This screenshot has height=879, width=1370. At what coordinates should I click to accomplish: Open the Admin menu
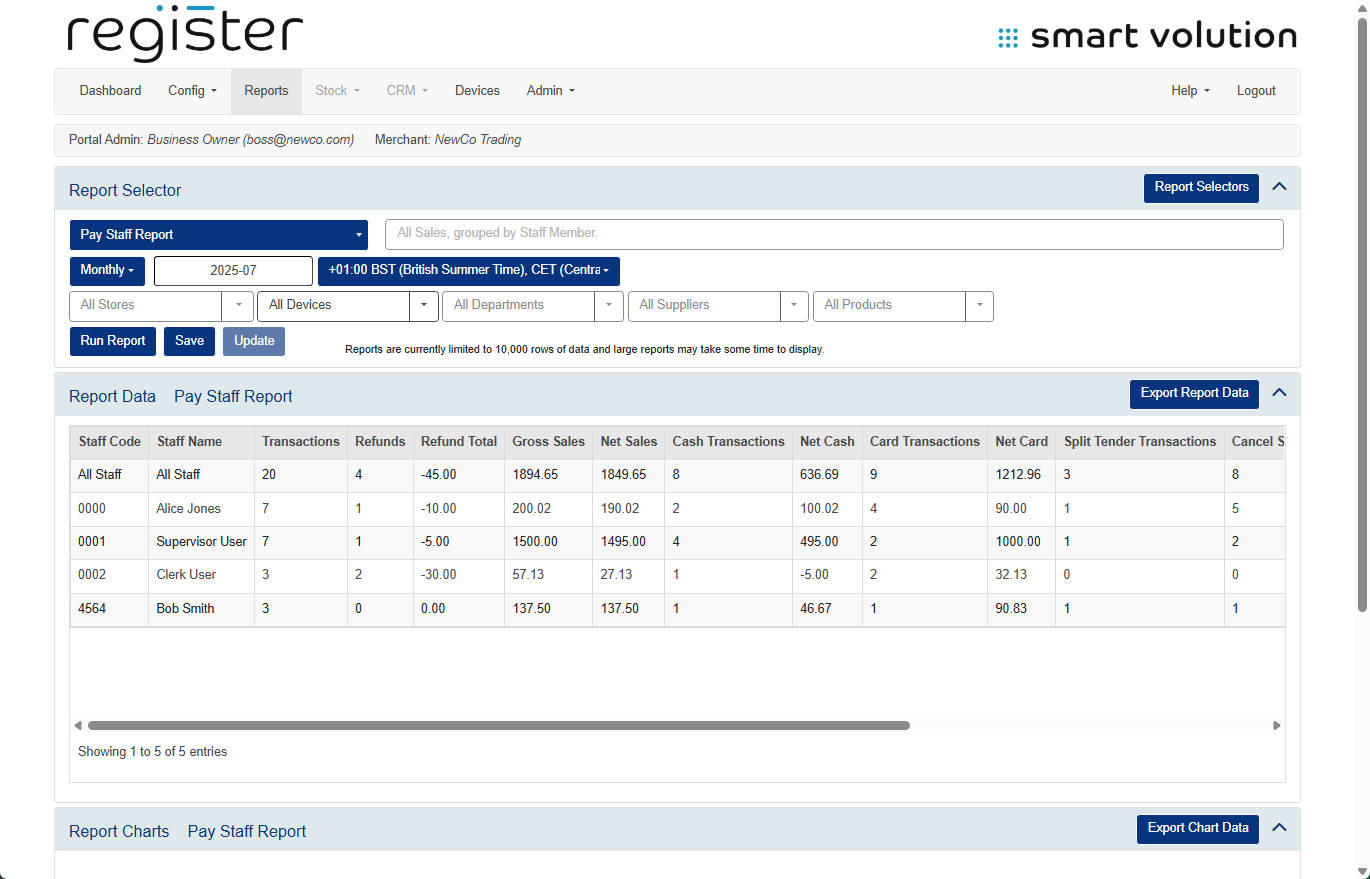tap(551, 91)
